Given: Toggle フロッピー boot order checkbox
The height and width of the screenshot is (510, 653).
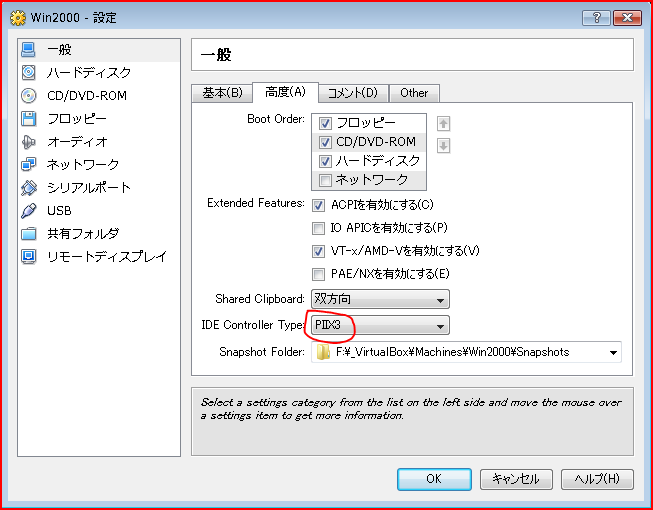Looking at the screenshot, I should point(325,124).
